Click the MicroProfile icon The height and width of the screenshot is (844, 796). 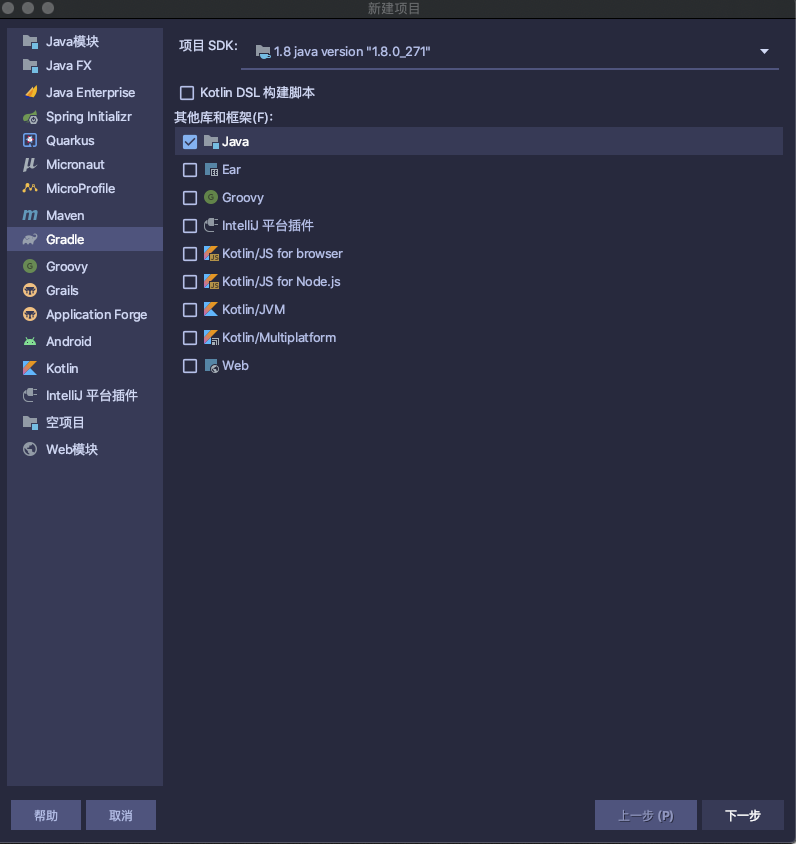(30, 188)
